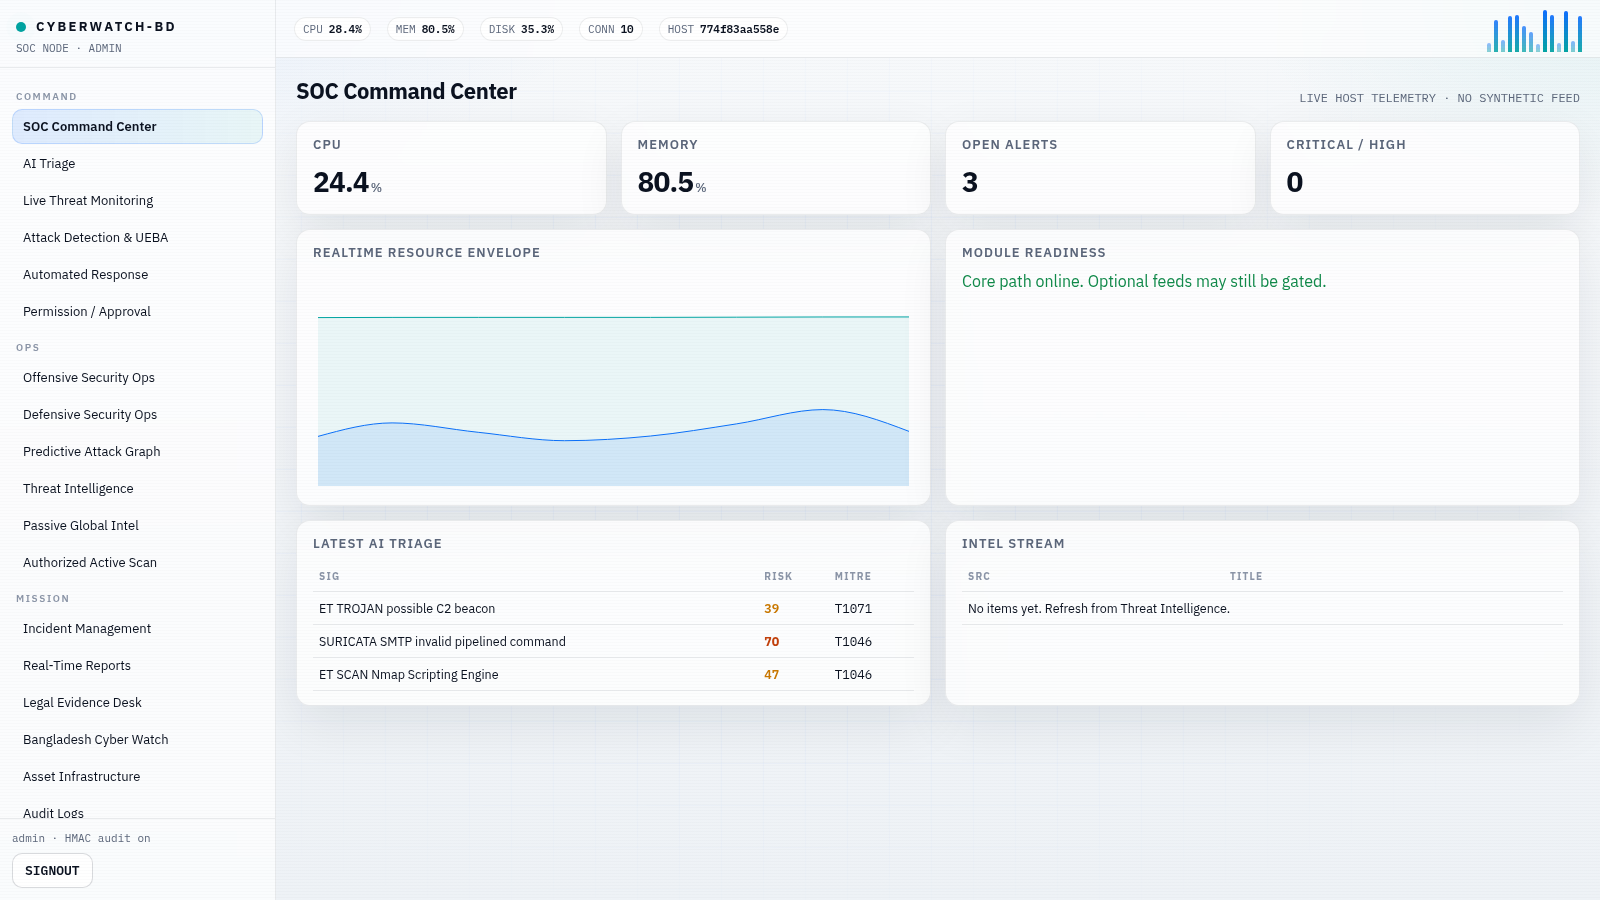Click the HOST 774f83aa558e pill
Screen dimensions: 1600x900
point(723,30)
